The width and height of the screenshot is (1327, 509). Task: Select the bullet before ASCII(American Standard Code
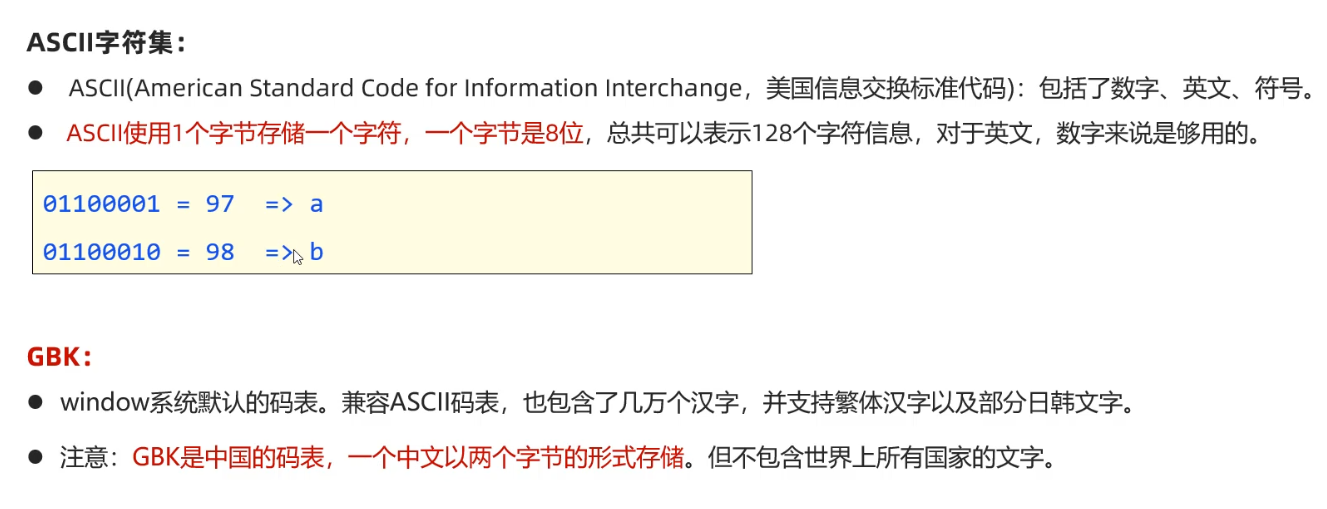[x=35, y=88]
